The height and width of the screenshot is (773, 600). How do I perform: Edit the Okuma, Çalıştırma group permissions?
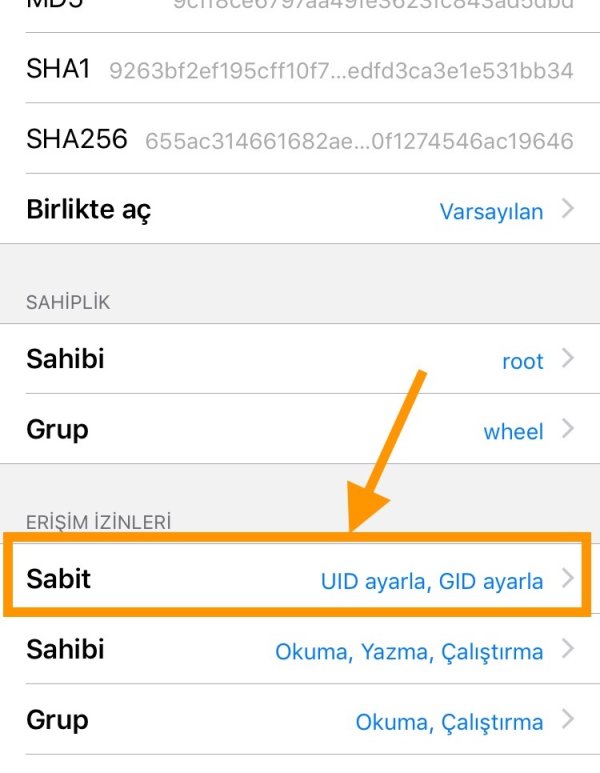pos(449,722)
